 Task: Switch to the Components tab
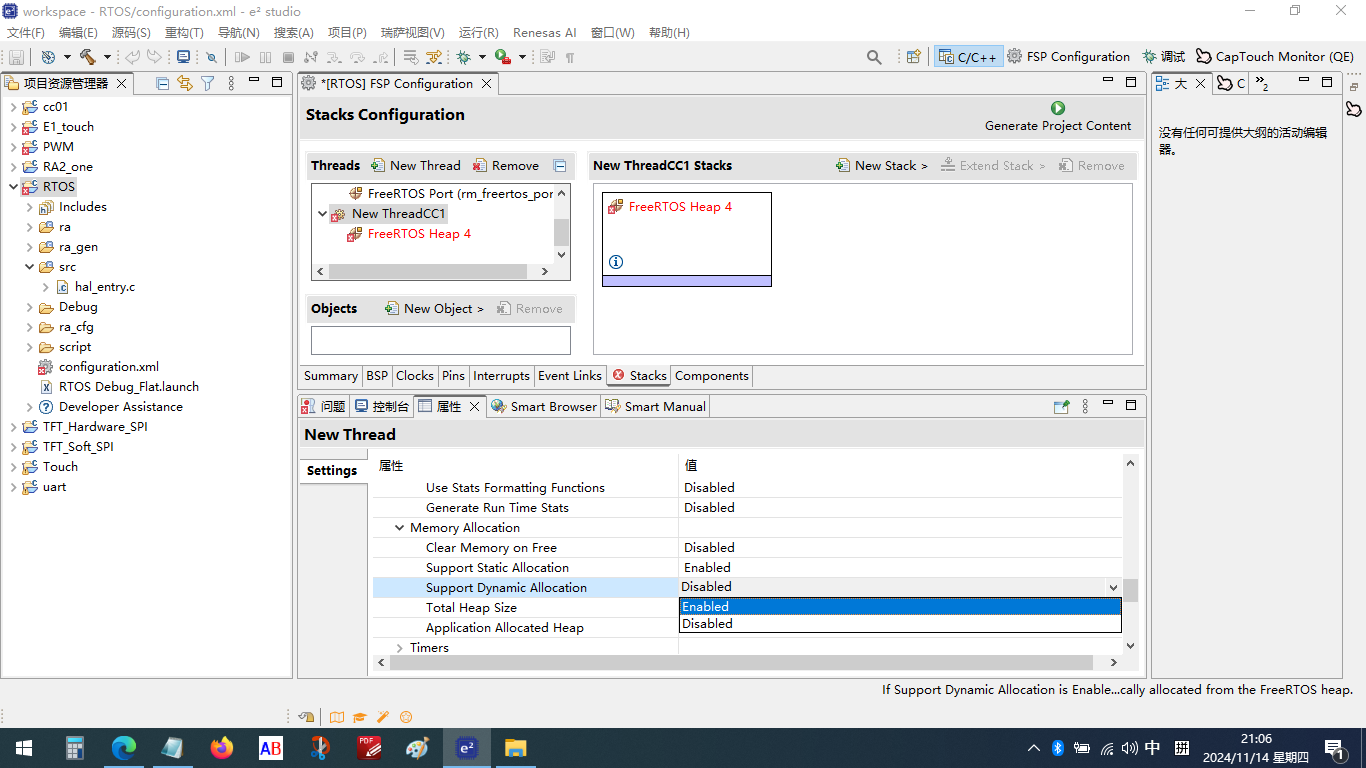click(x=712, y=376)
